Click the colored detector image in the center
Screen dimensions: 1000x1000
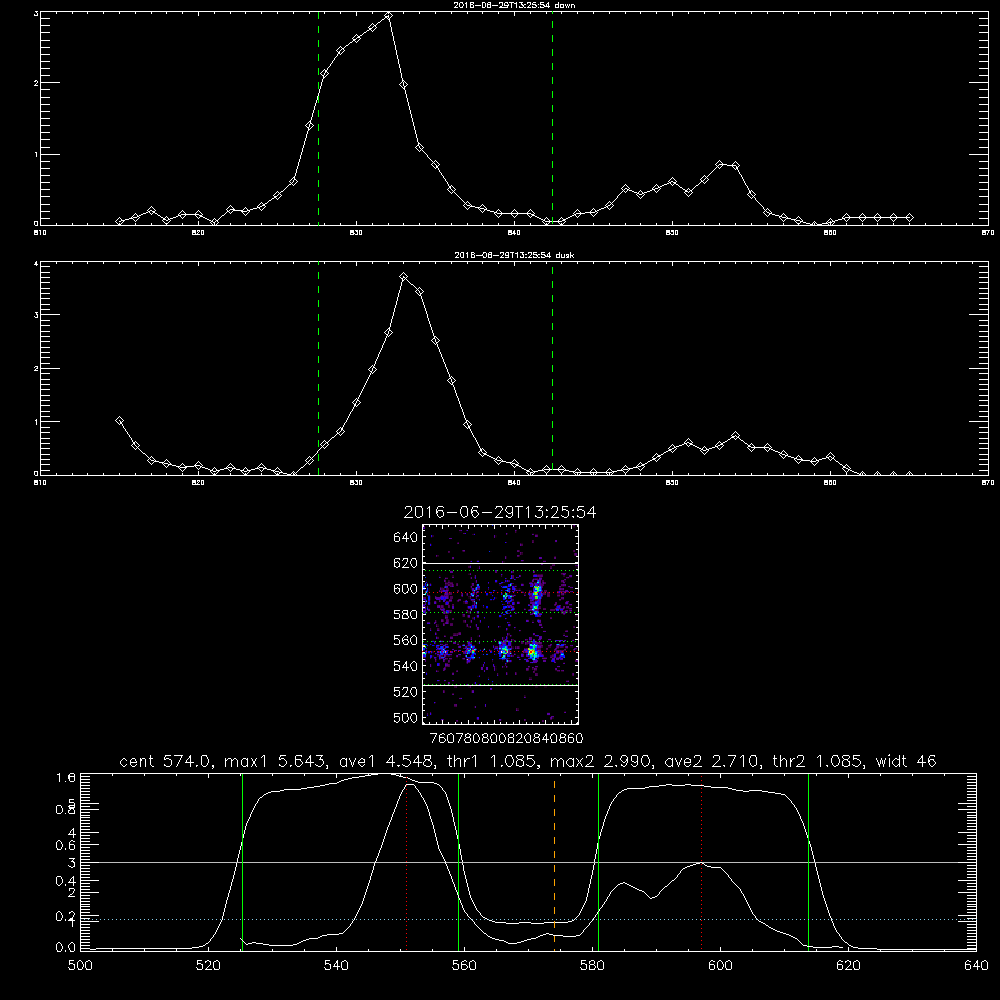[x=500, y=624]
